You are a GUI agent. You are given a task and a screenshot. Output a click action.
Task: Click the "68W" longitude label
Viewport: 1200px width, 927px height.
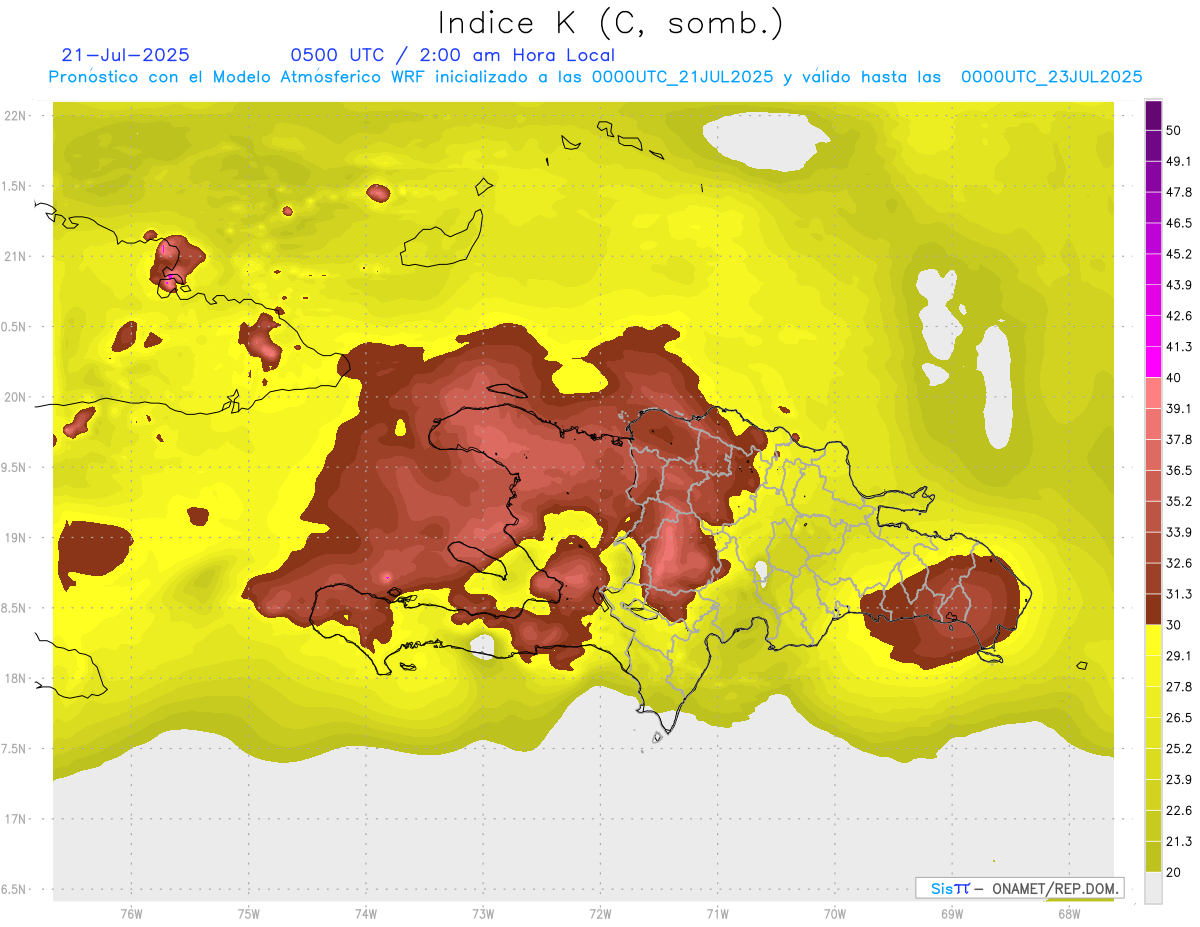[1068, 913]
